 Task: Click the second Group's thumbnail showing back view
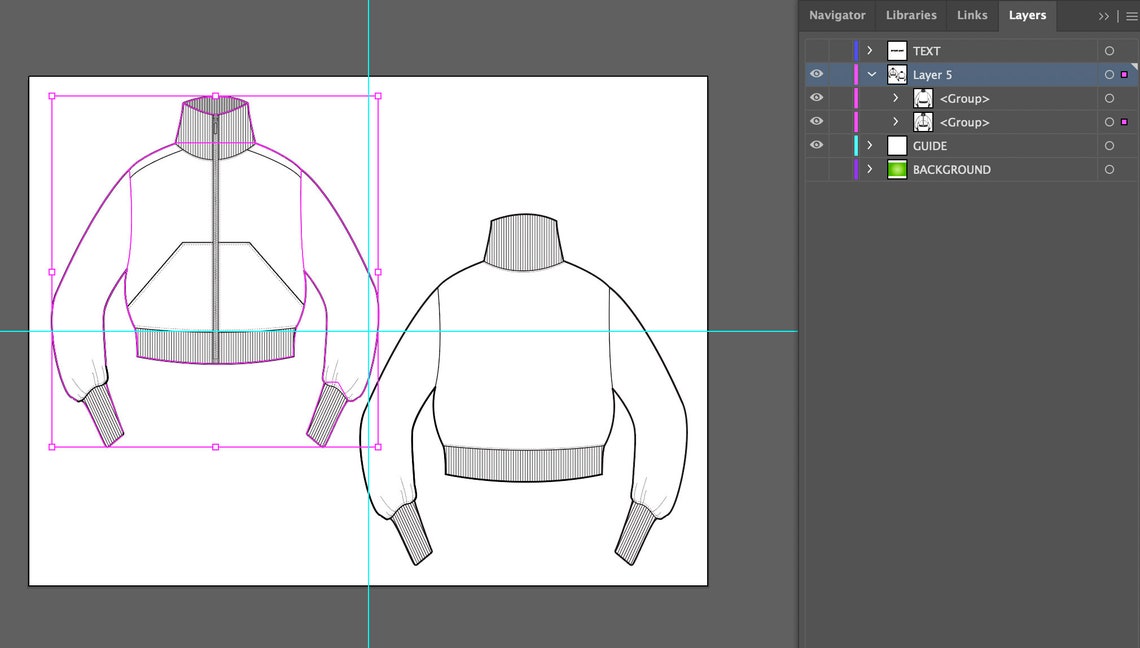coord(922,121)
